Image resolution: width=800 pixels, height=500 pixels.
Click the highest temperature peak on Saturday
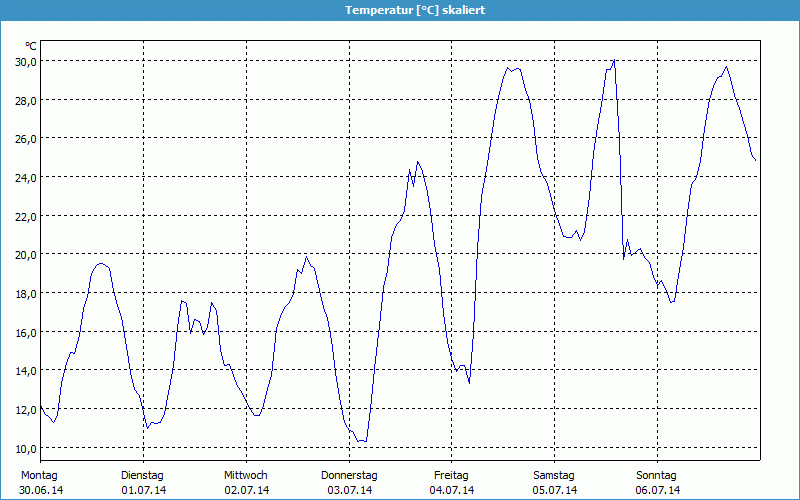pos(614,61)
